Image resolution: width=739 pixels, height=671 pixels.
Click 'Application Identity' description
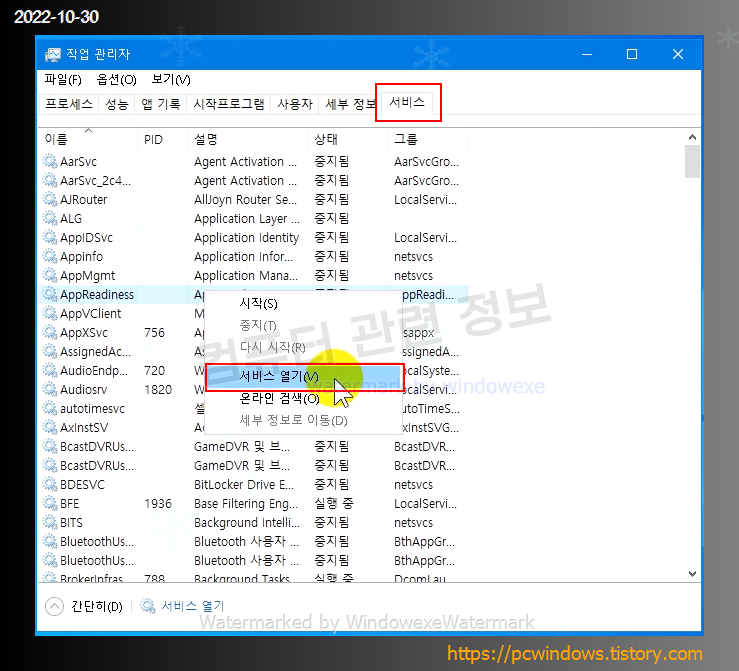(x=246, y=237)
